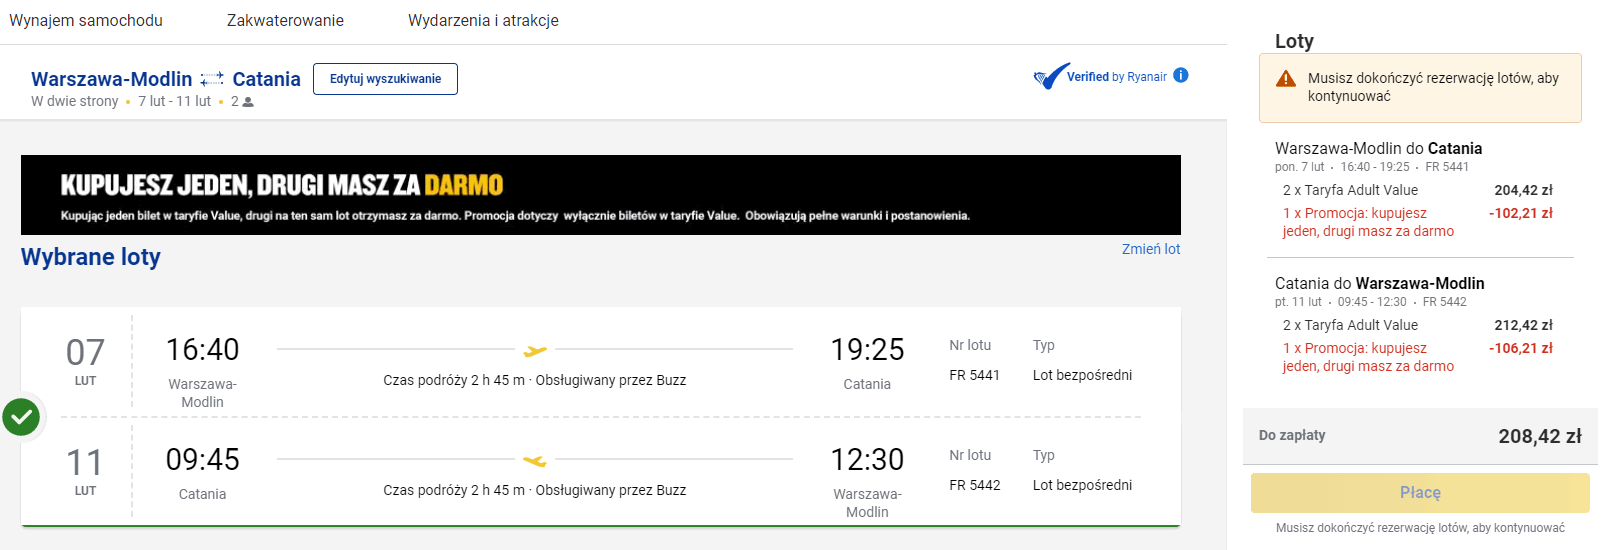Click the passengers person icon next to 2
Image resolution: width=1604 pixels, height=550 pixels.
[248, 102]
